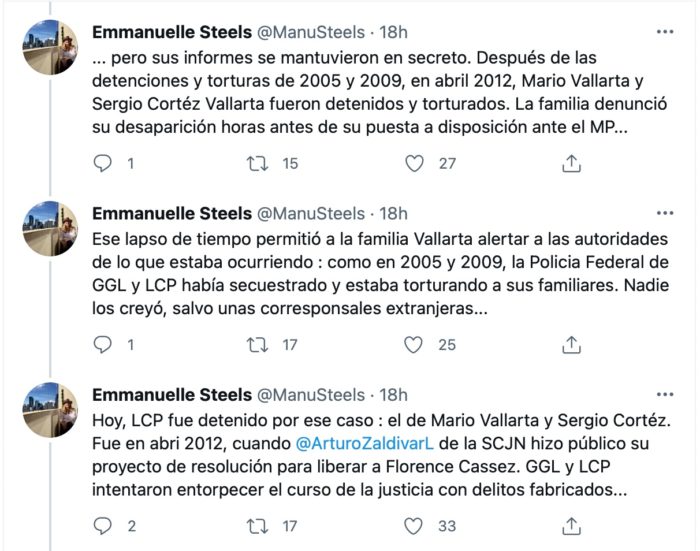Open the 18h timestamp of the third tweet
Screen dimensions: 700x551
click(394, 395)
